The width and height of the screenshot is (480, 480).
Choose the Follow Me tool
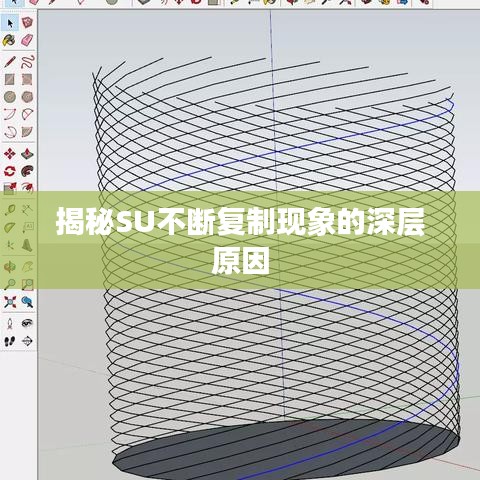pyautogui.click(x=27, y=171)
